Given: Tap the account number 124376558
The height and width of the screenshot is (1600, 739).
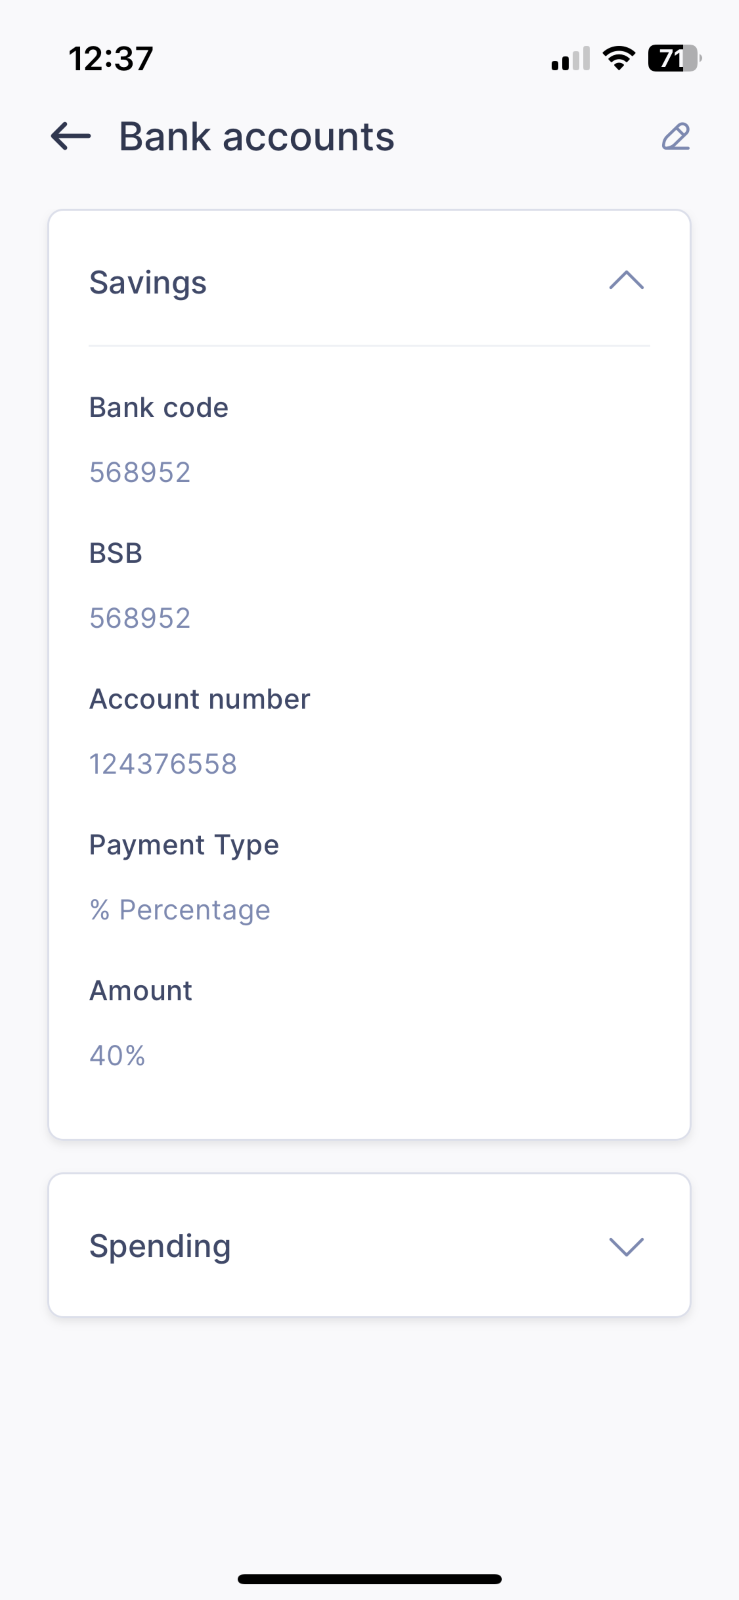Looking at the screenshot, I should coord(163,764).
